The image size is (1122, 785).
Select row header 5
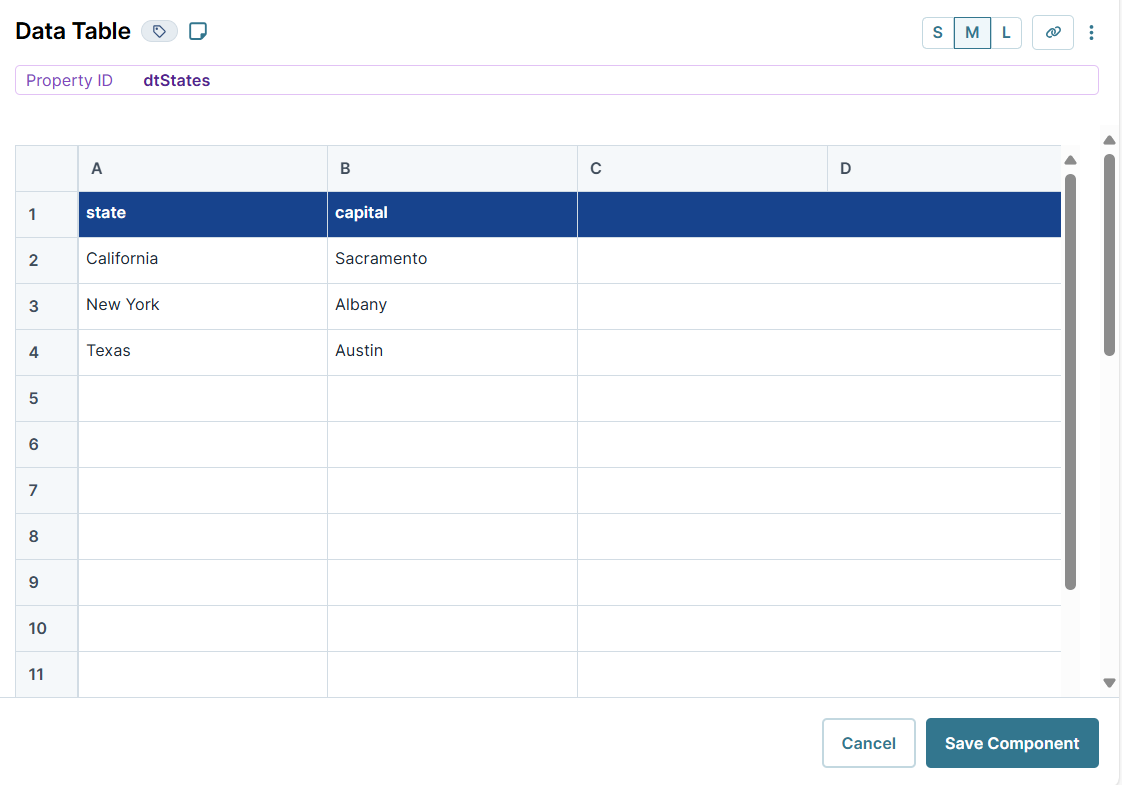47,399
